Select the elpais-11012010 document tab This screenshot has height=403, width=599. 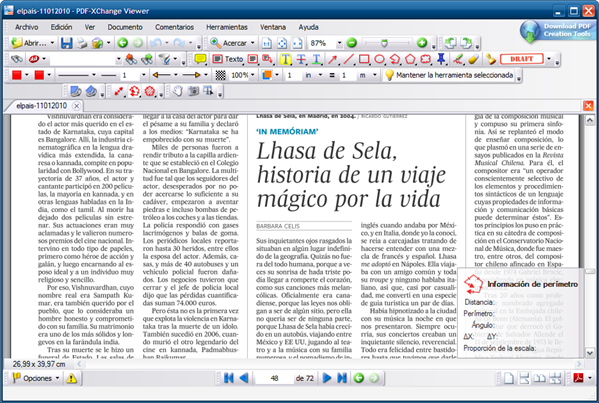(x=41, y=106)
